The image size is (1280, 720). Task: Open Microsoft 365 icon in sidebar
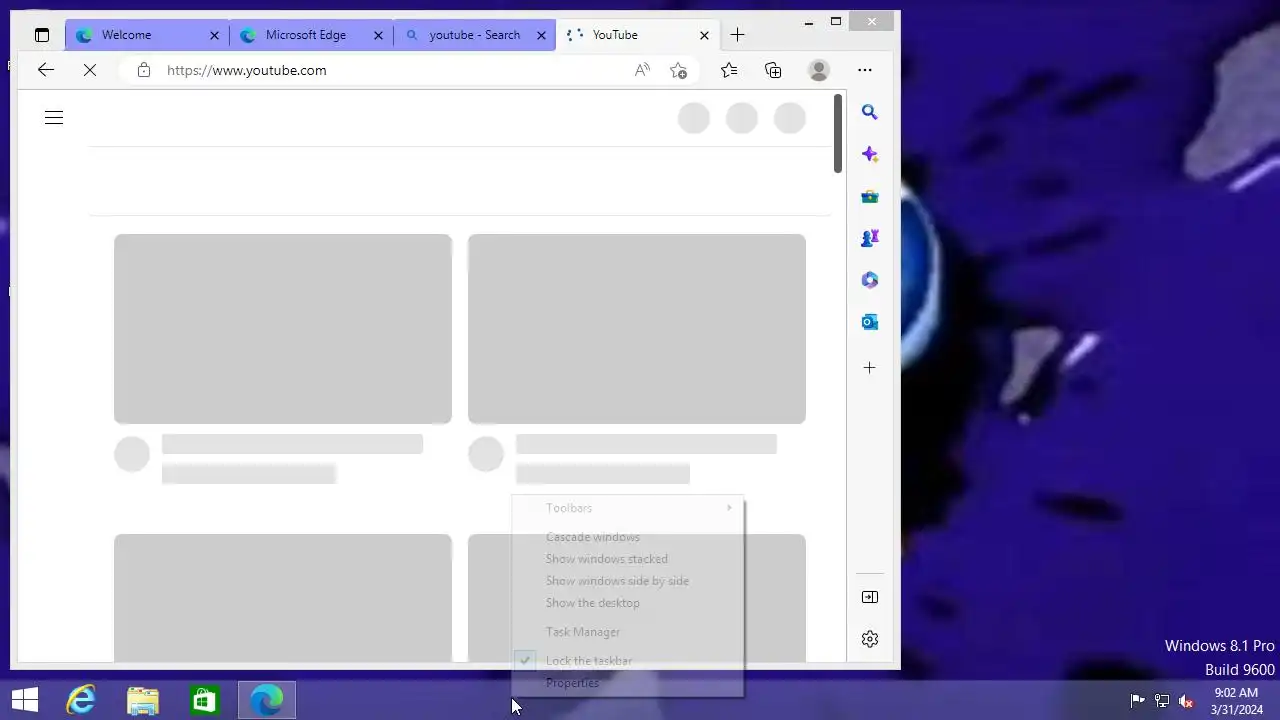pyautogui.click(x=870, y=280)
